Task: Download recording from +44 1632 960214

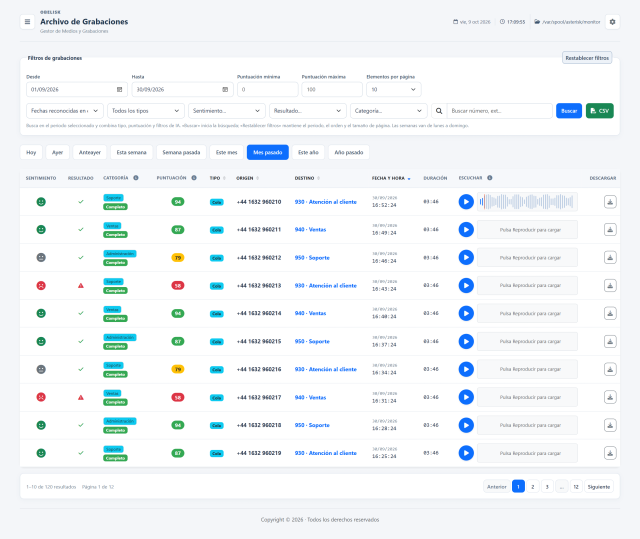Action: pos(610,313)
